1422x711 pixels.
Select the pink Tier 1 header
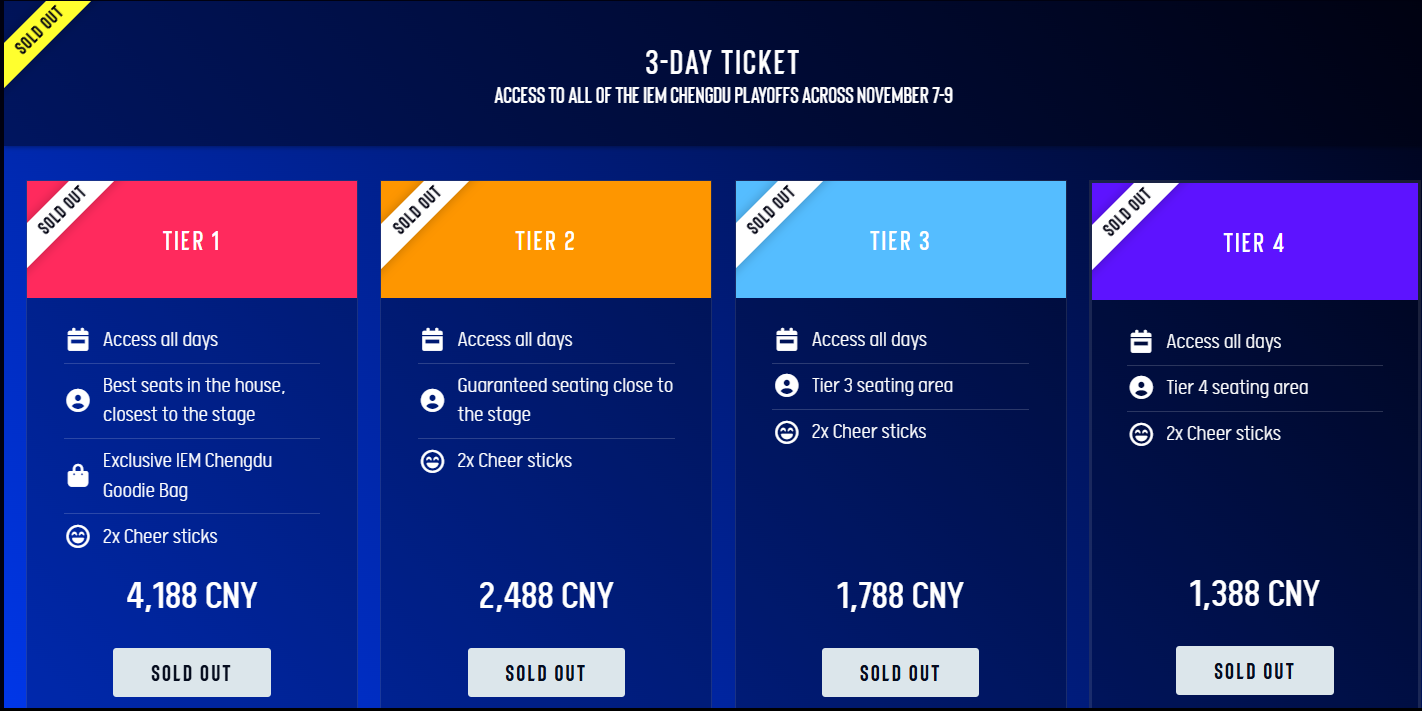click(192, 240)
